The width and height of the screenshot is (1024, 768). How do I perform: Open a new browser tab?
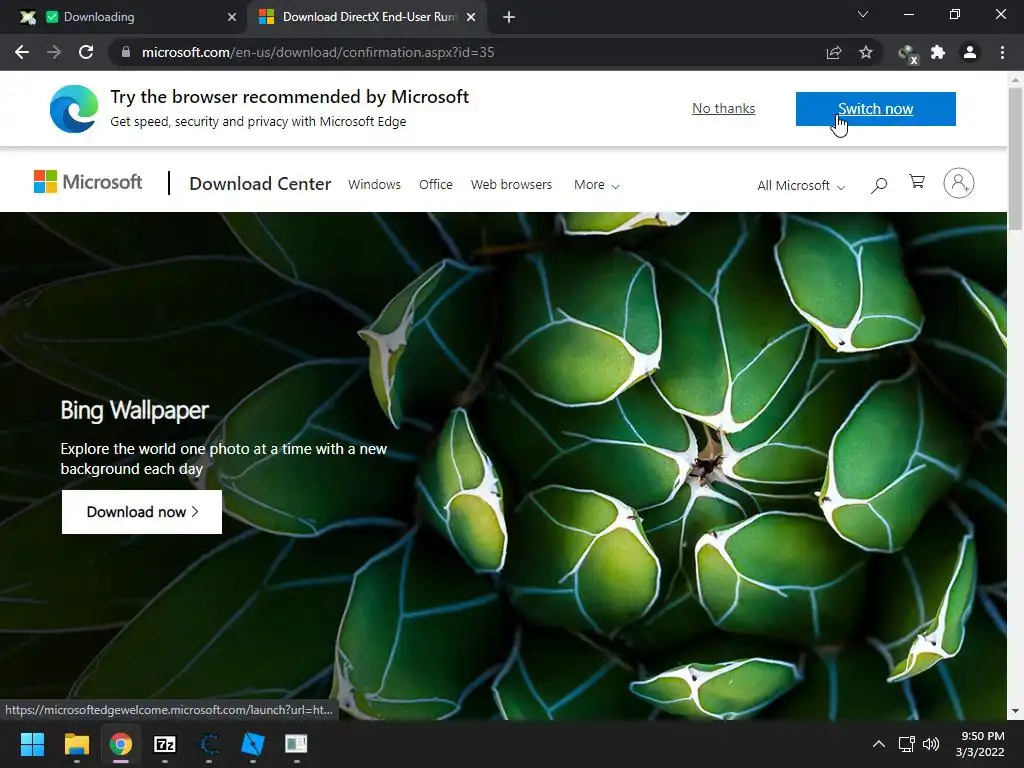509,17
